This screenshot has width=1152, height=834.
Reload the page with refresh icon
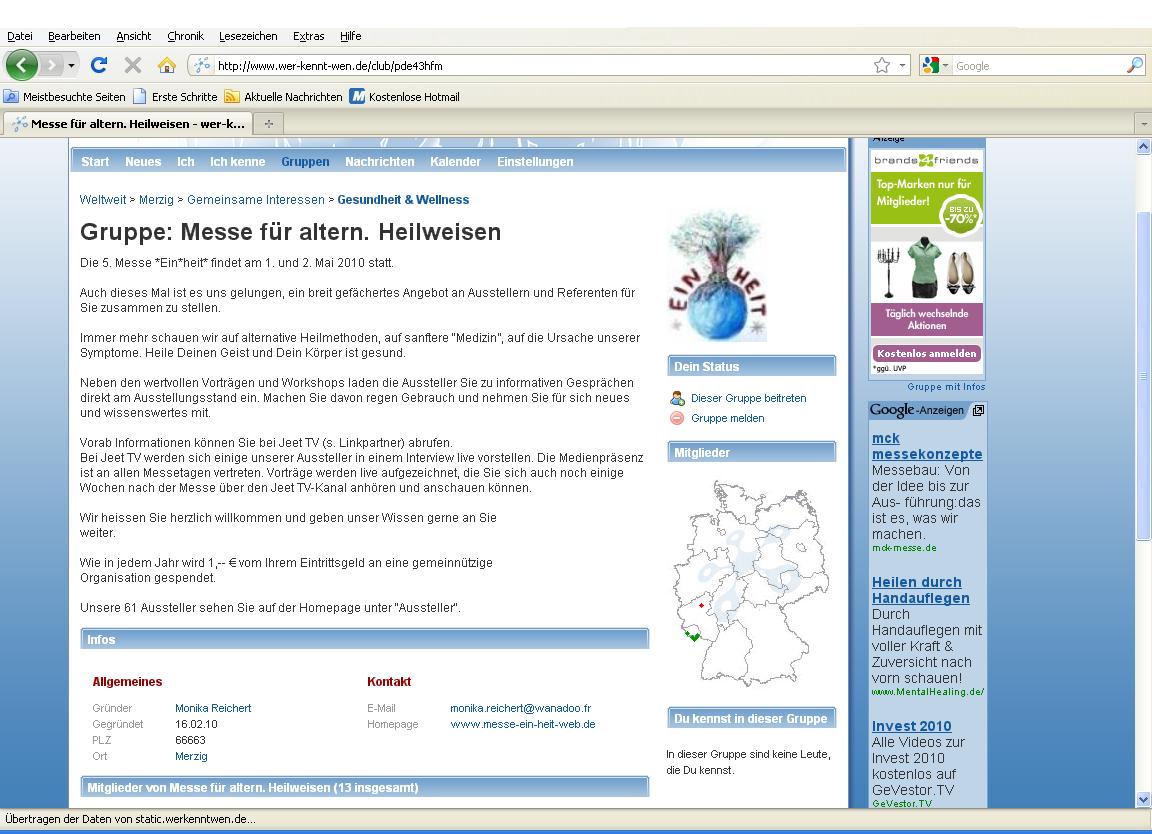pos(98,65)
